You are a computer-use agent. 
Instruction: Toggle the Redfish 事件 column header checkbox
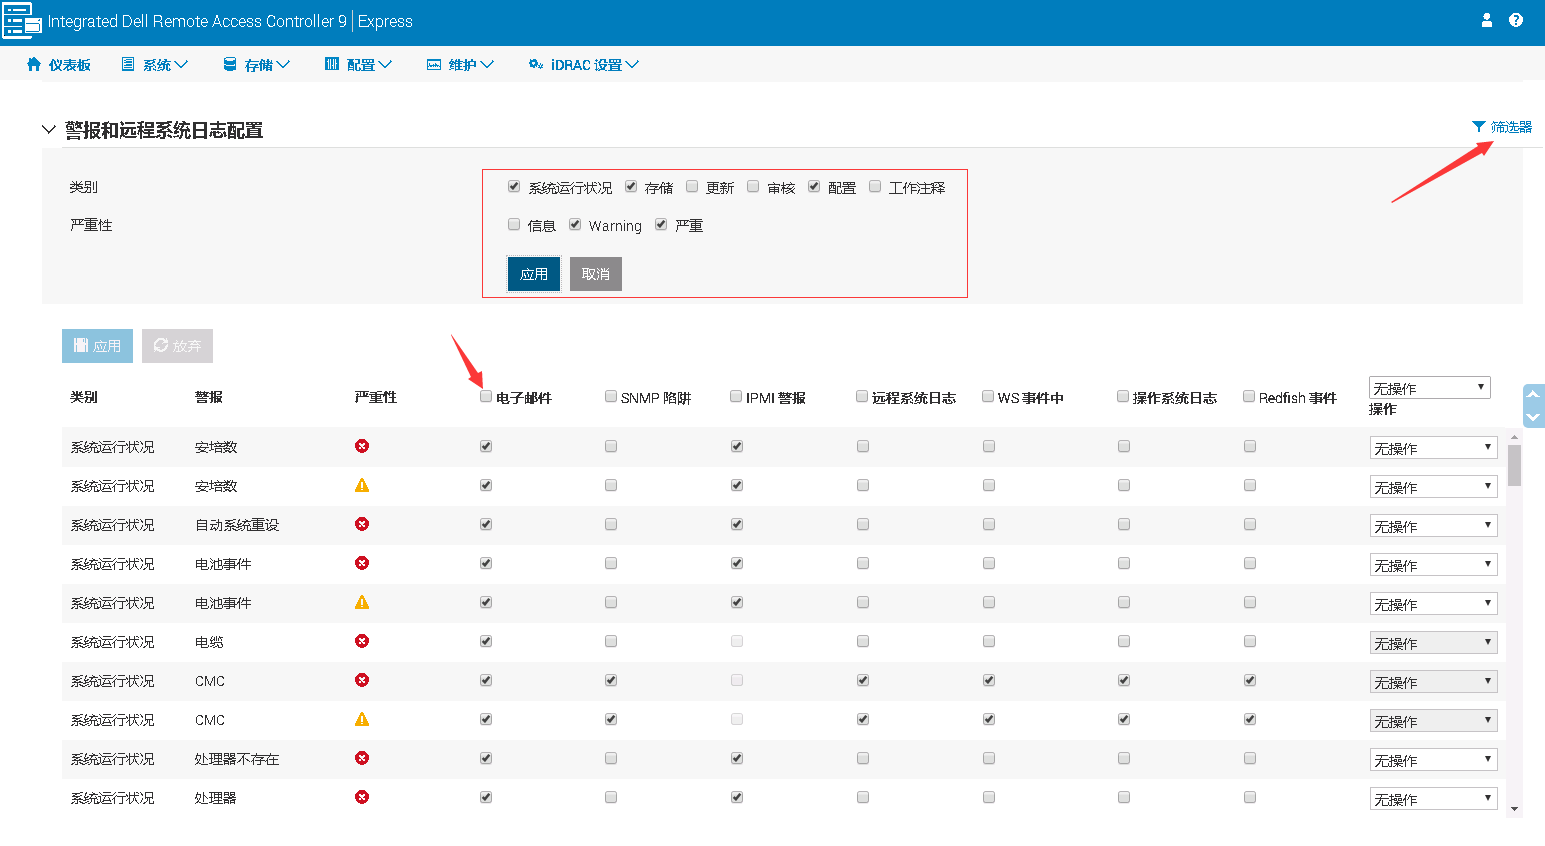[1249, 396]
